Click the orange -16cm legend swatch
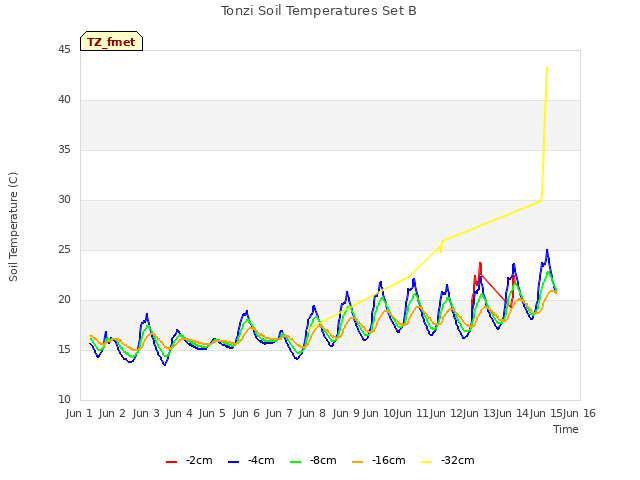This screenshot has height=480, width=640. pyautogui.click(x=358, y=462)
